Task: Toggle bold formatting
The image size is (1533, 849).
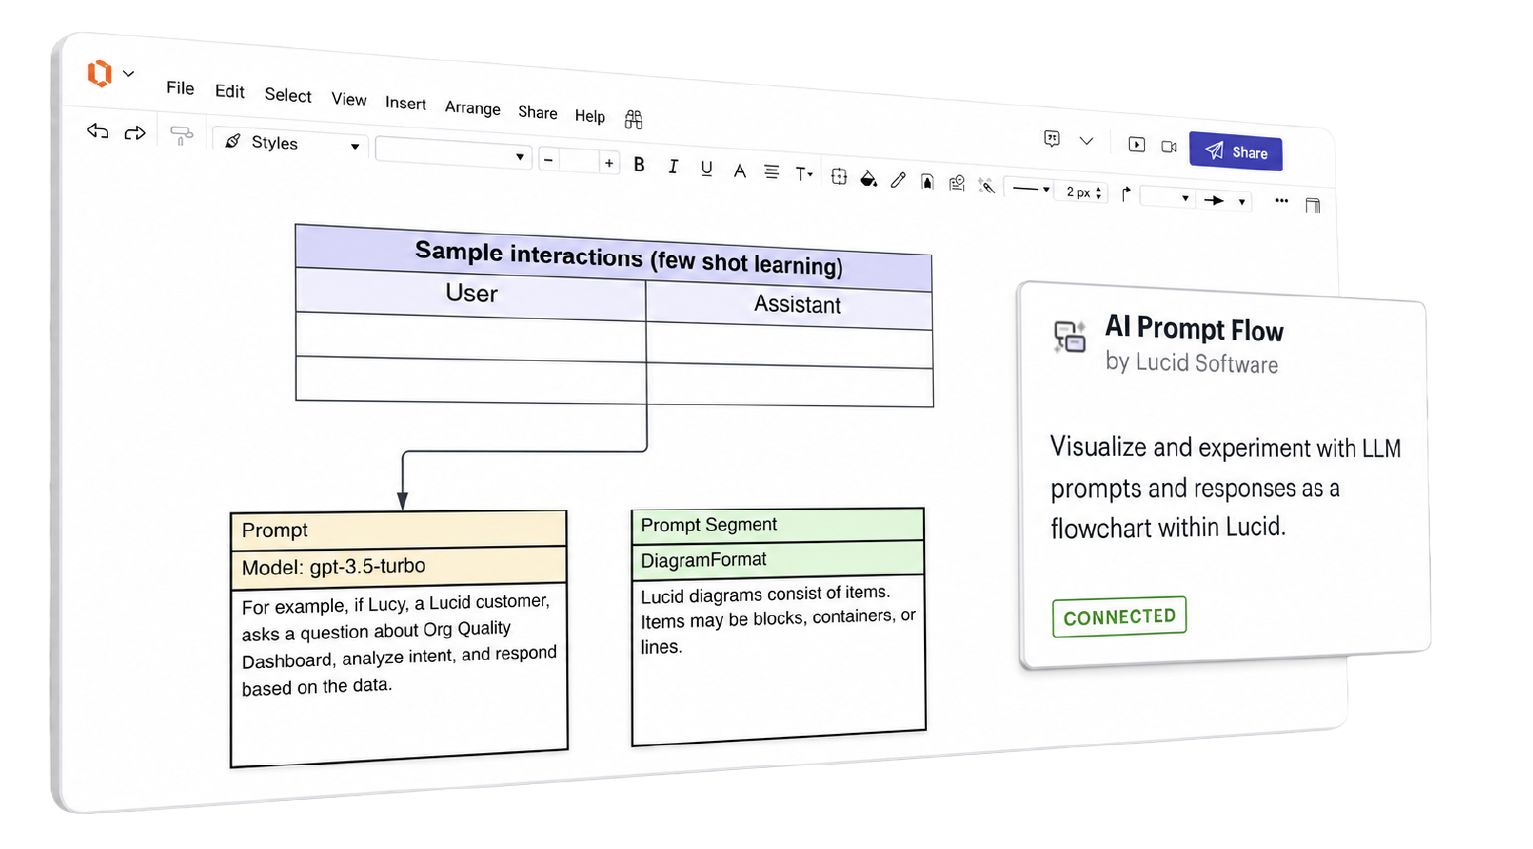Action: 639,165
